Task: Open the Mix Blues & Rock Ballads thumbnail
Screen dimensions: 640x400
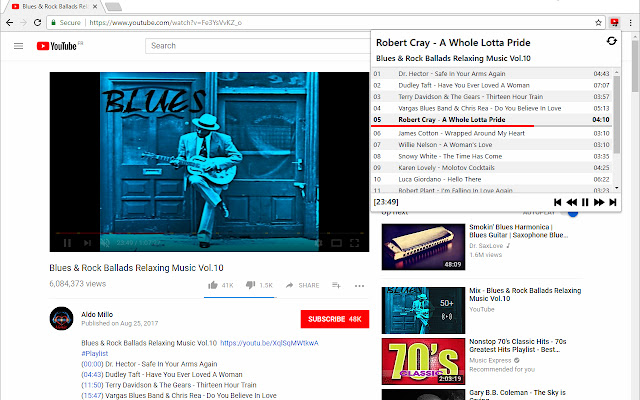Action: 423,310
